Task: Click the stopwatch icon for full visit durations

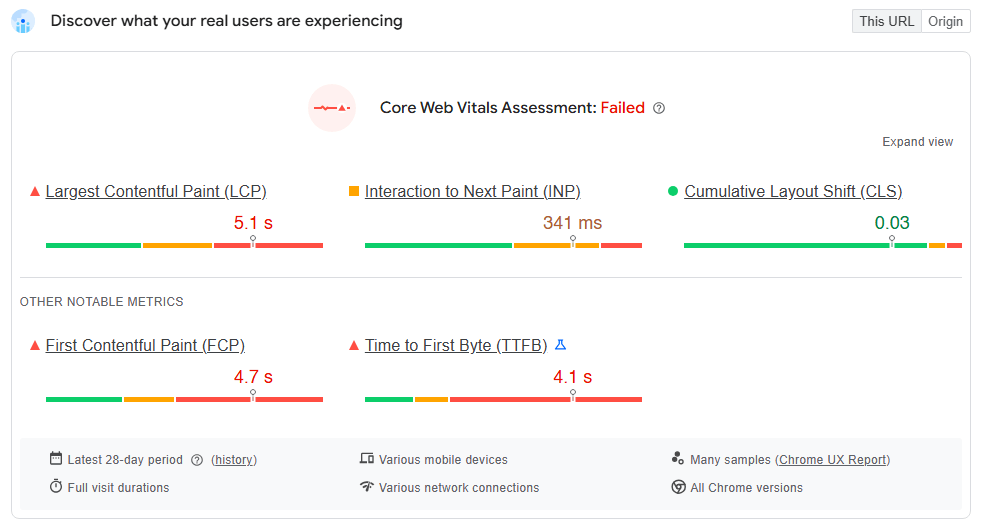Action: click(x=56, y=487)
